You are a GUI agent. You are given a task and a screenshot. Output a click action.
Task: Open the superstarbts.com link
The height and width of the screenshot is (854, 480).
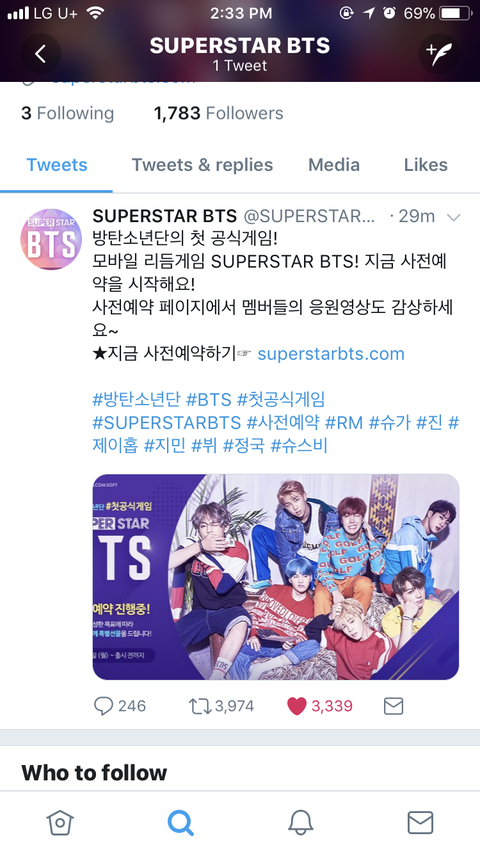(331, 353)
